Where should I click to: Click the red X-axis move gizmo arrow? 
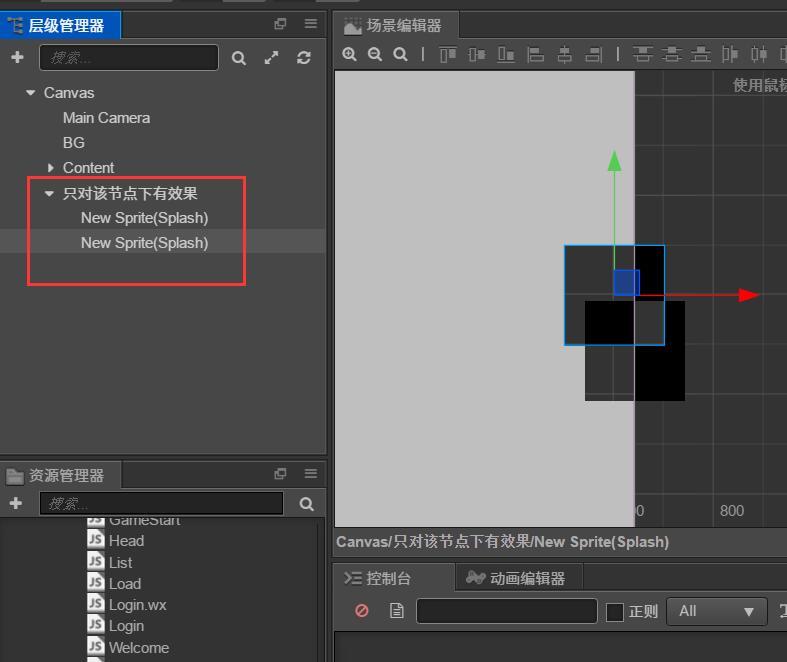748,295
